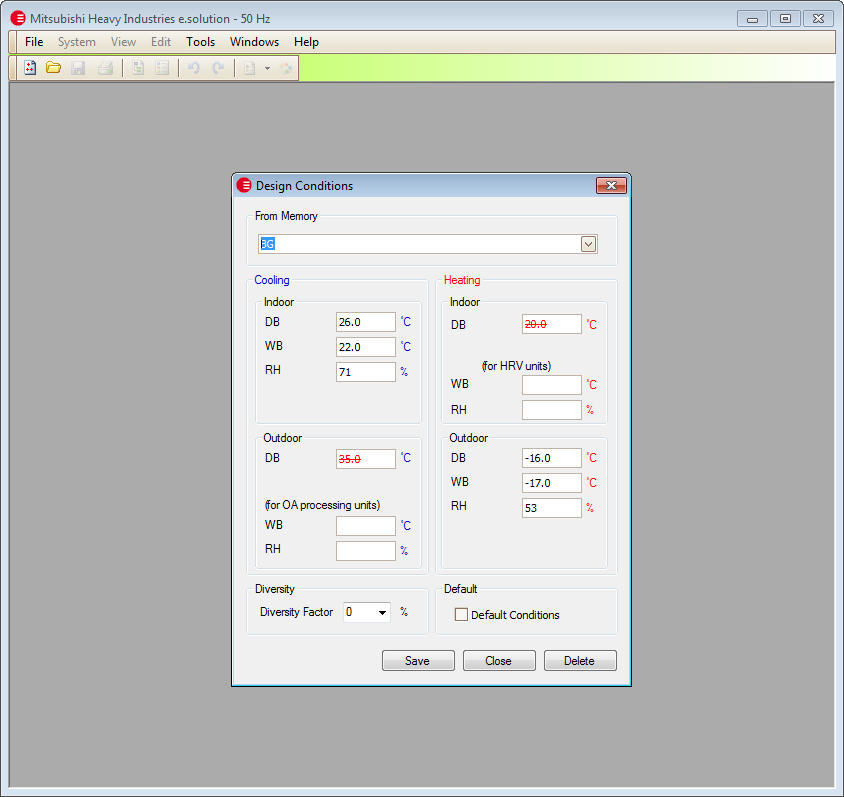Close the Design Conditions dialog
The image size is (844, 797).
click(x=611, y=186)
